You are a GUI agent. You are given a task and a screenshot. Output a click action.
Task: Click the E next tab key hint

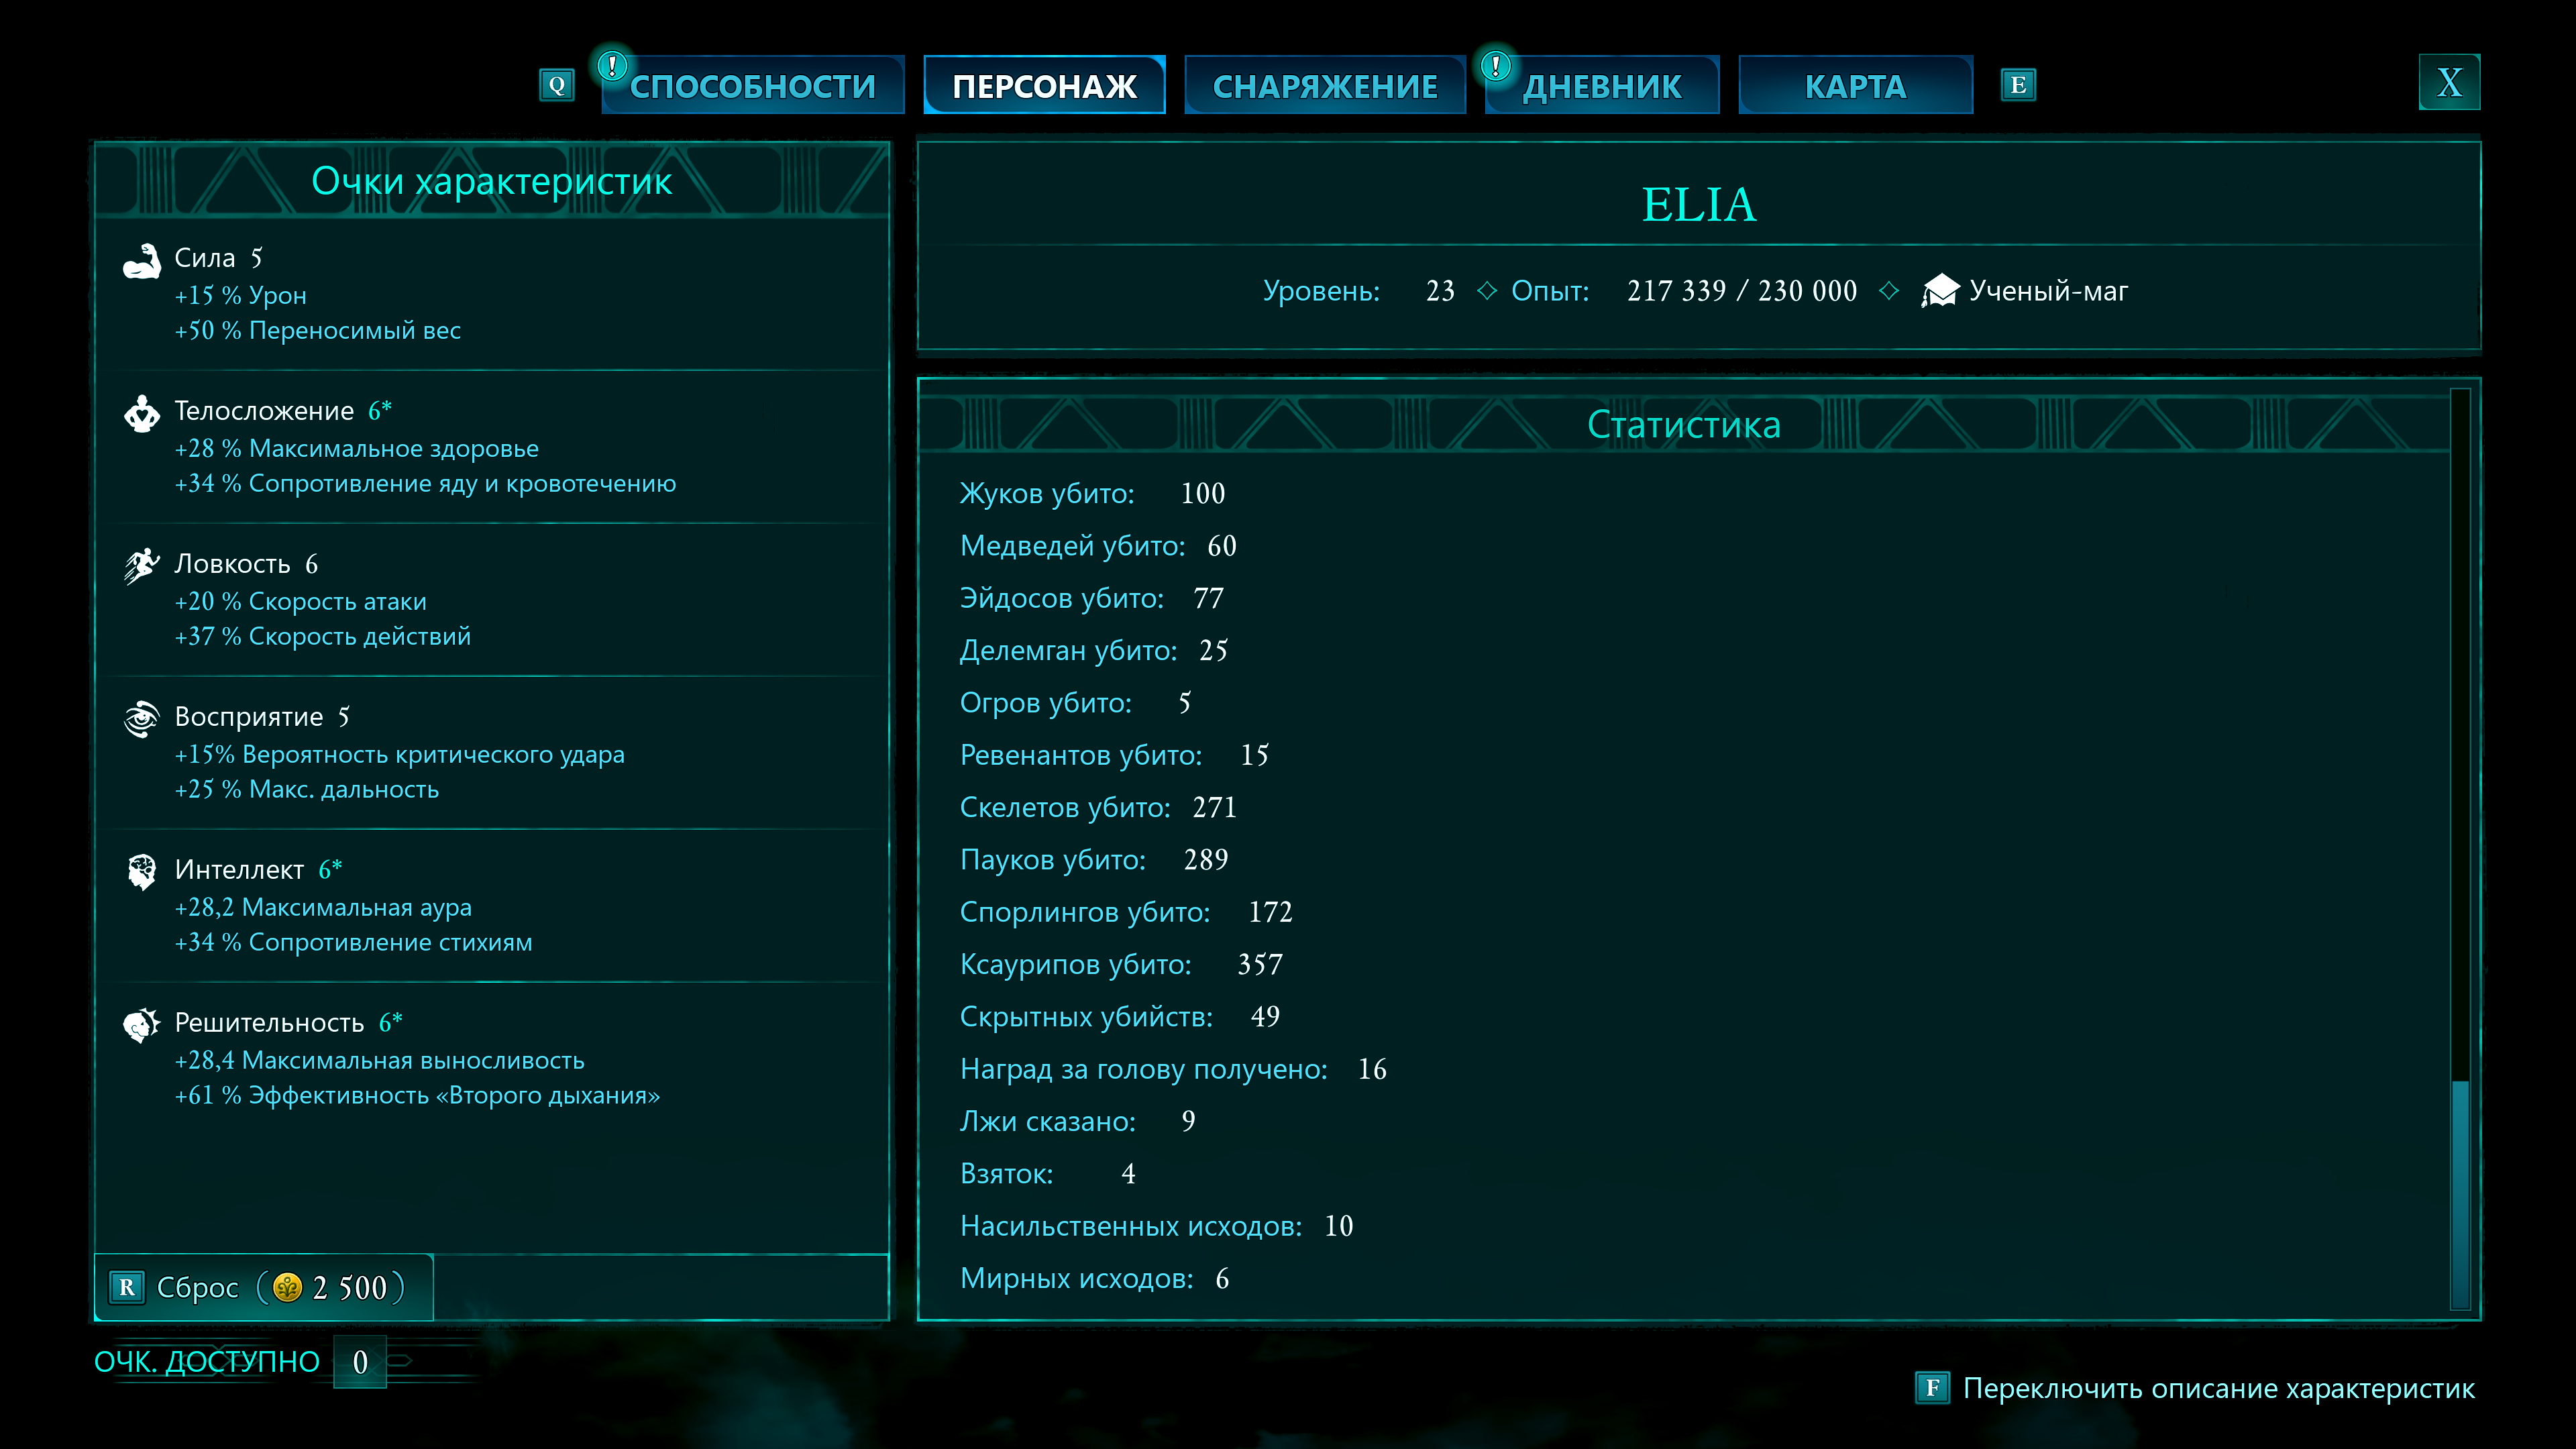[x=2018, y=85]
